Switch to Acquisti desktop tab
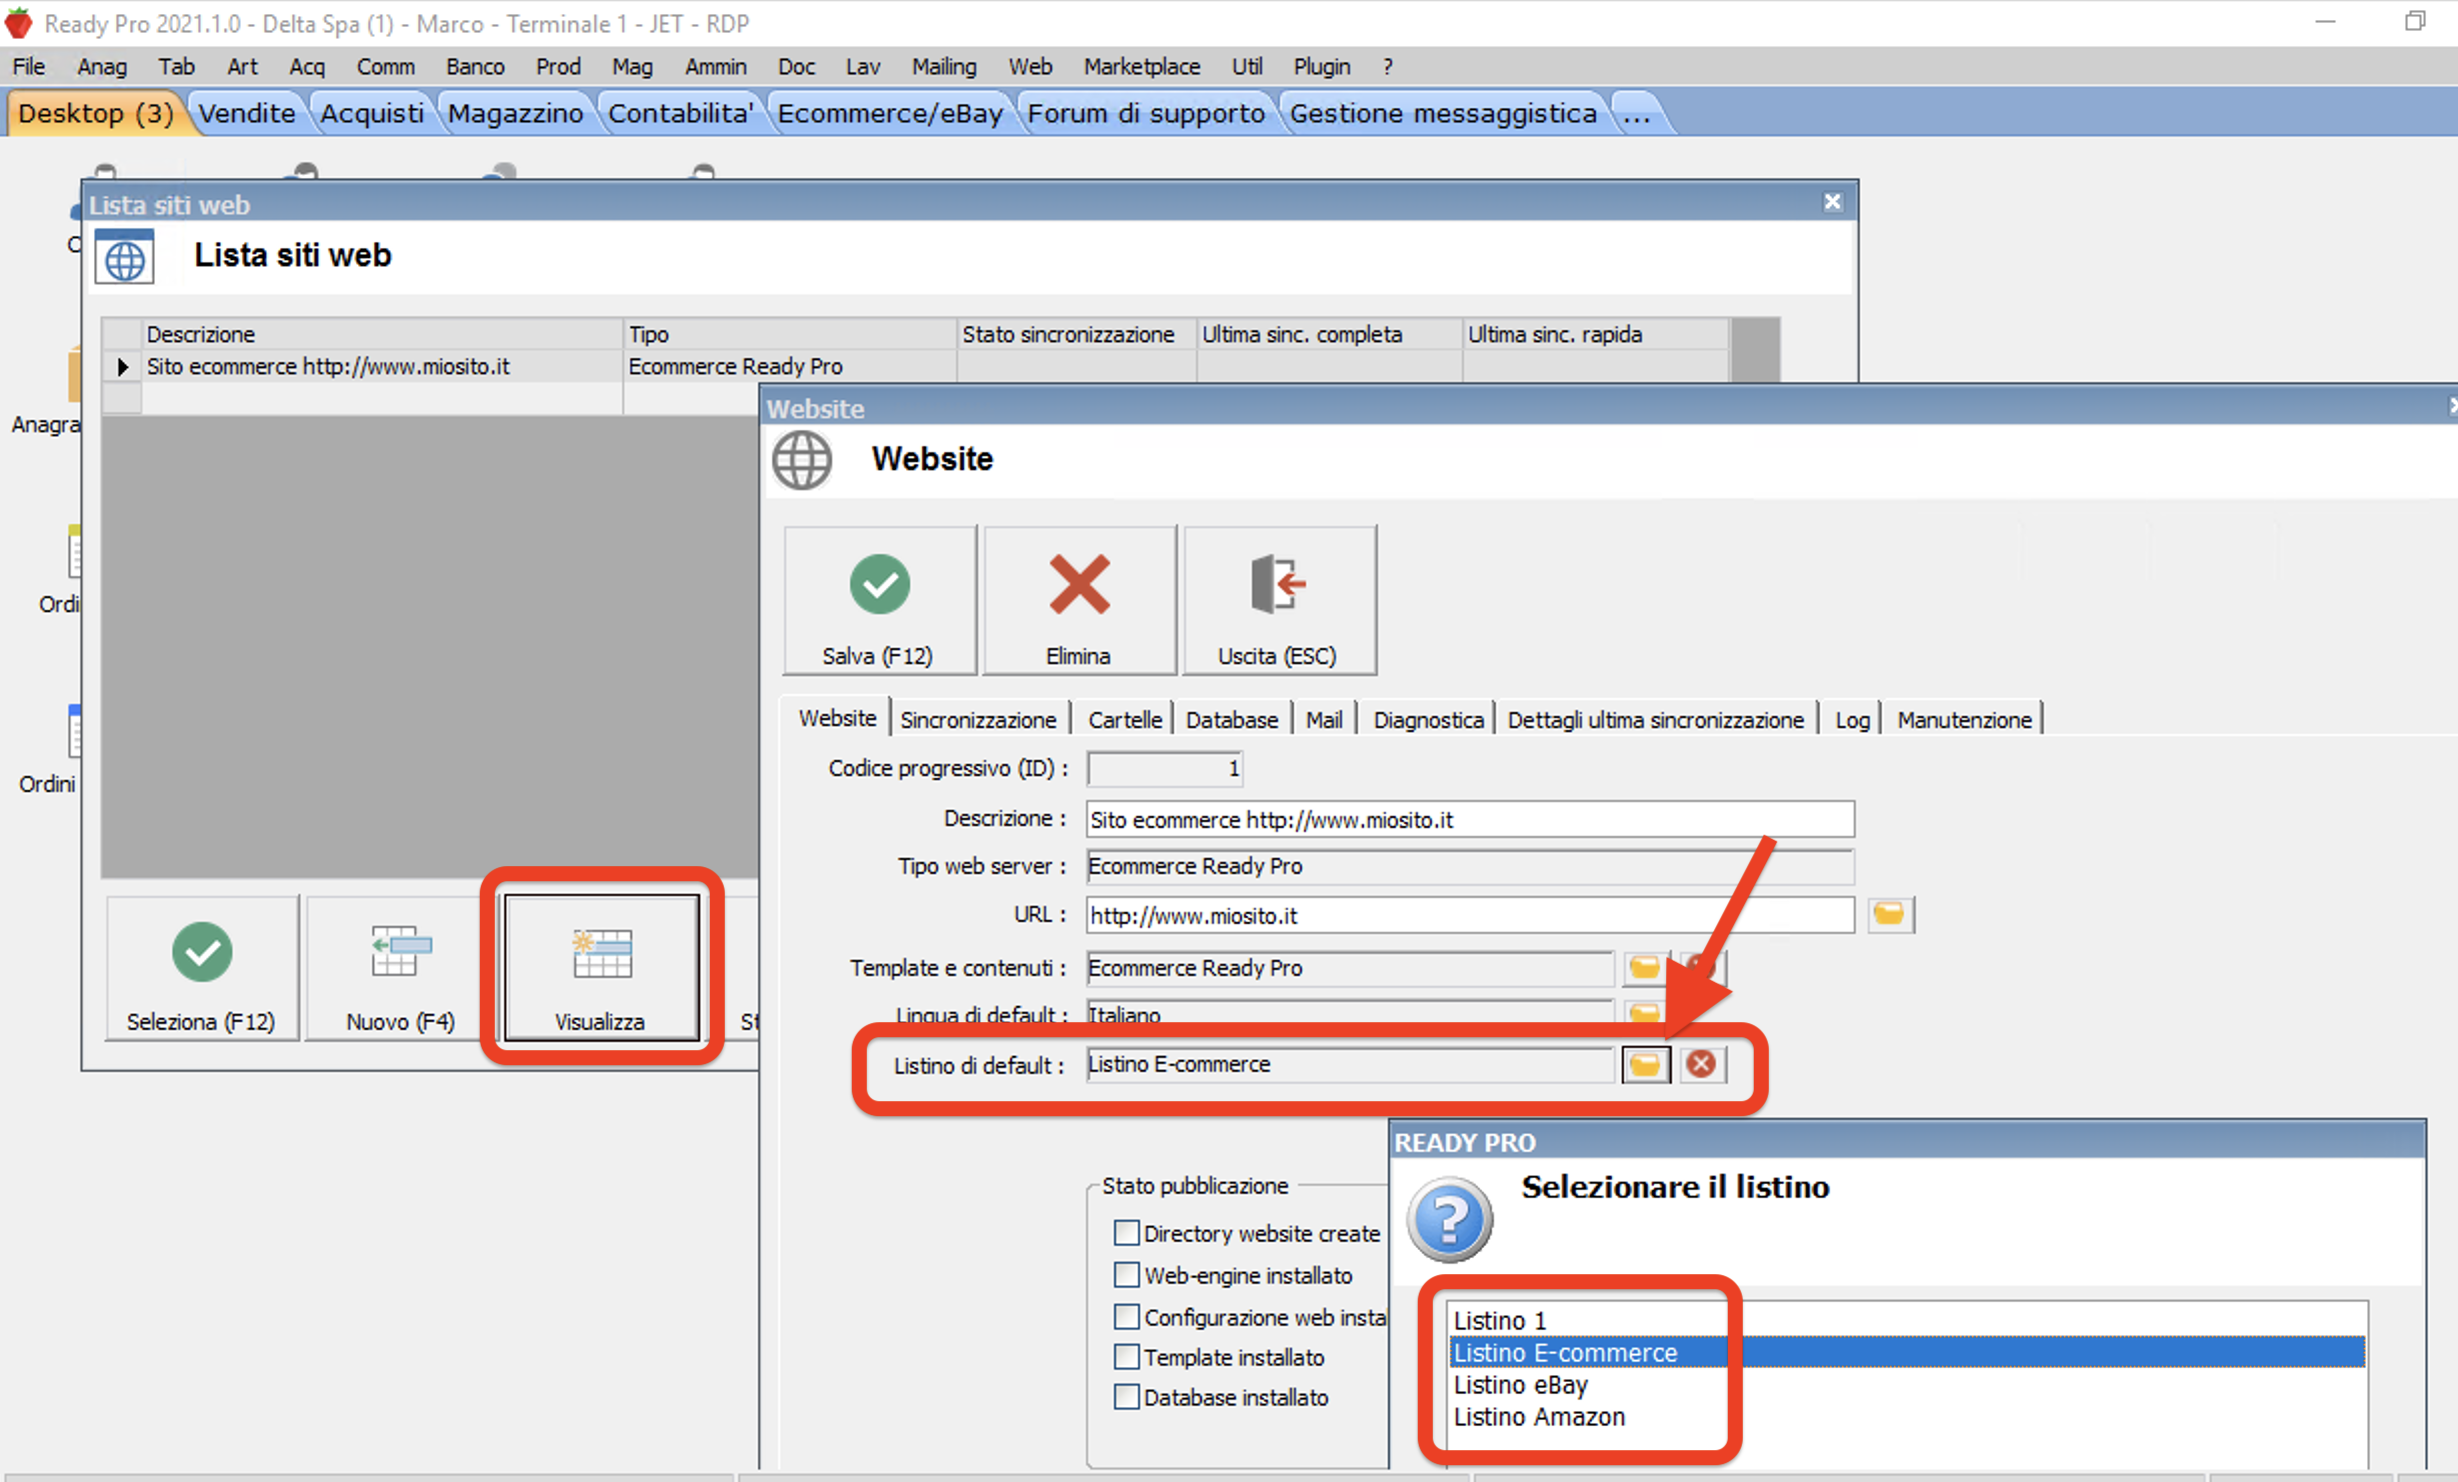Image resolution: width=2458 pixels, height=1482 pixels. pos(372,113)
